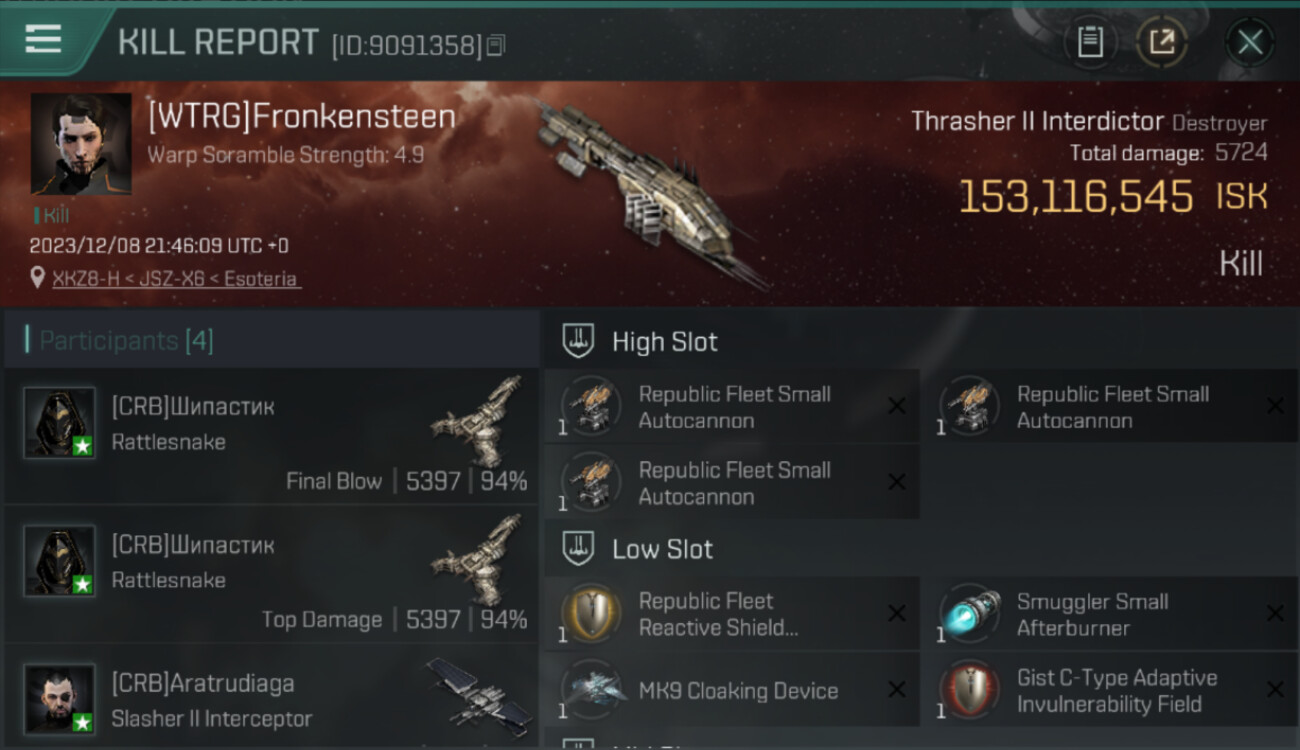Click the Smuggler Small Afterburner icon
1300x750 pixels.
(969, 614)
